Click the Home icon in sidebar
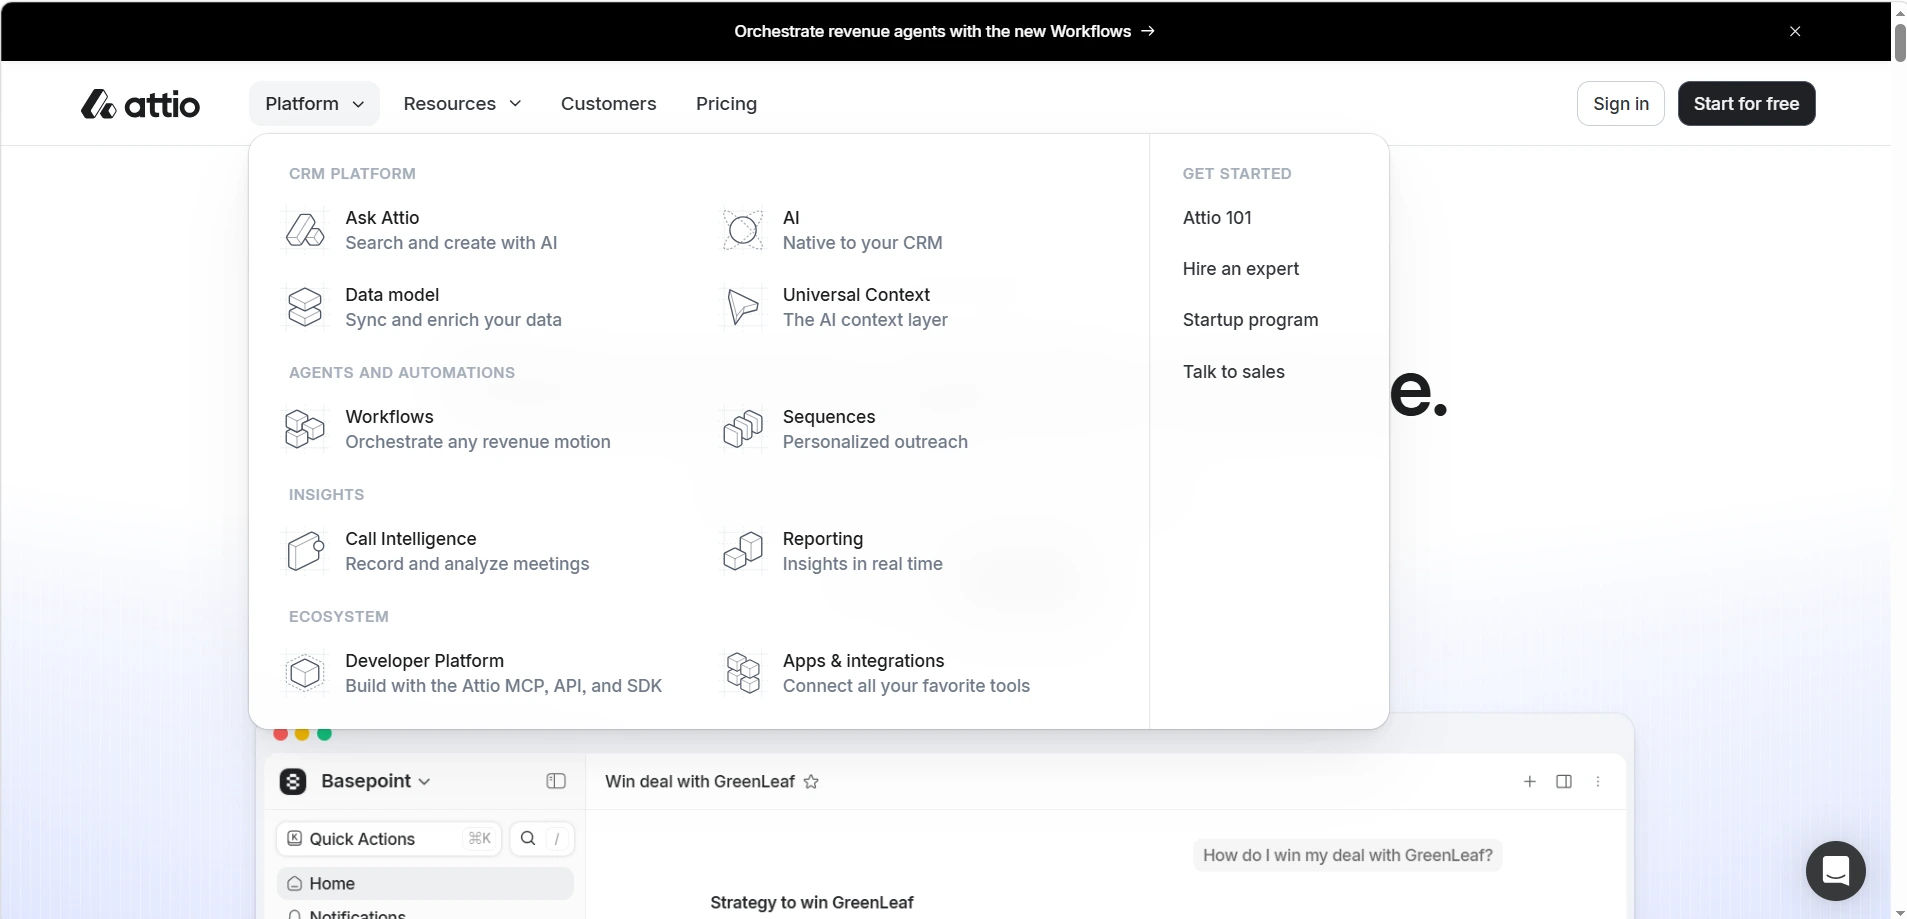 pyautogui.click(x=295, y=884)
